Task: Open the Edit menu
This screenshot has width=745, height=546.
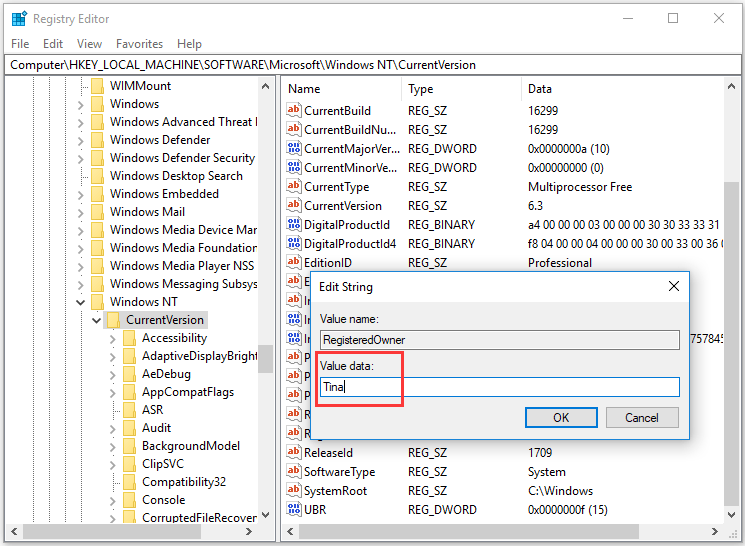Action: point(53,44)
